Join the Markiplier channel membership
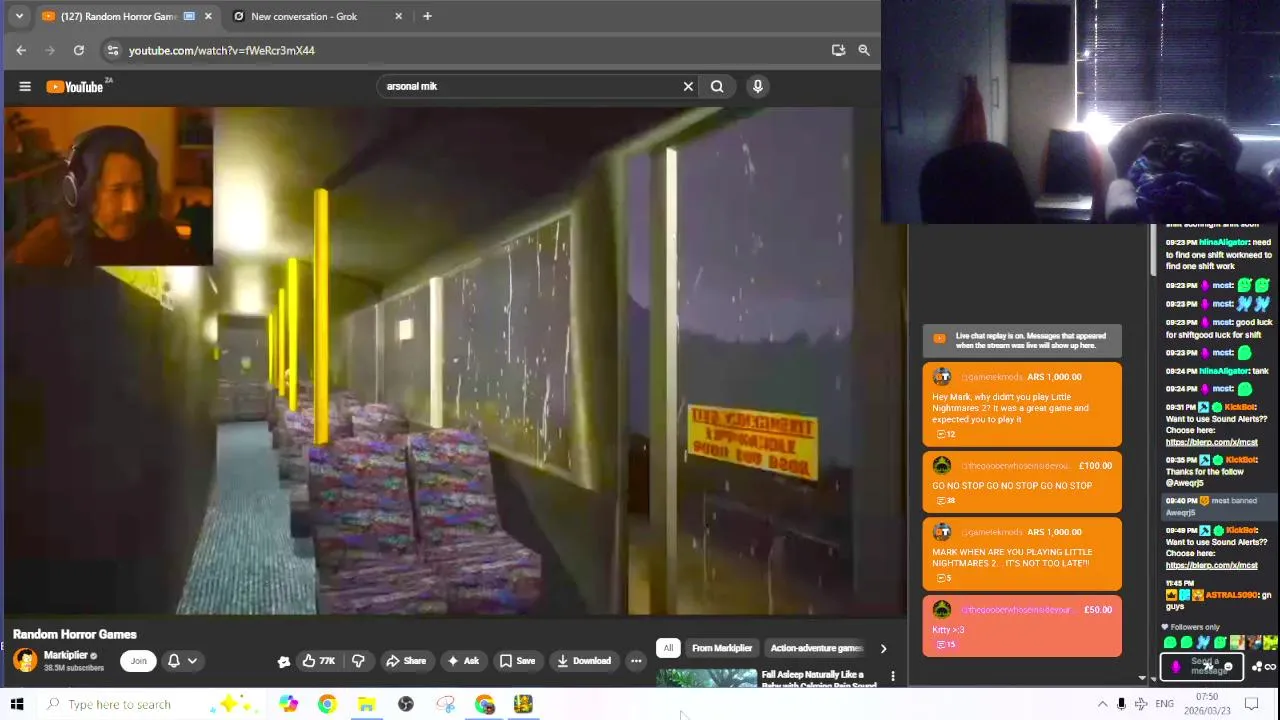This screenshot has width=1280, height=720. pyautogui.click(x=138, y=660)
